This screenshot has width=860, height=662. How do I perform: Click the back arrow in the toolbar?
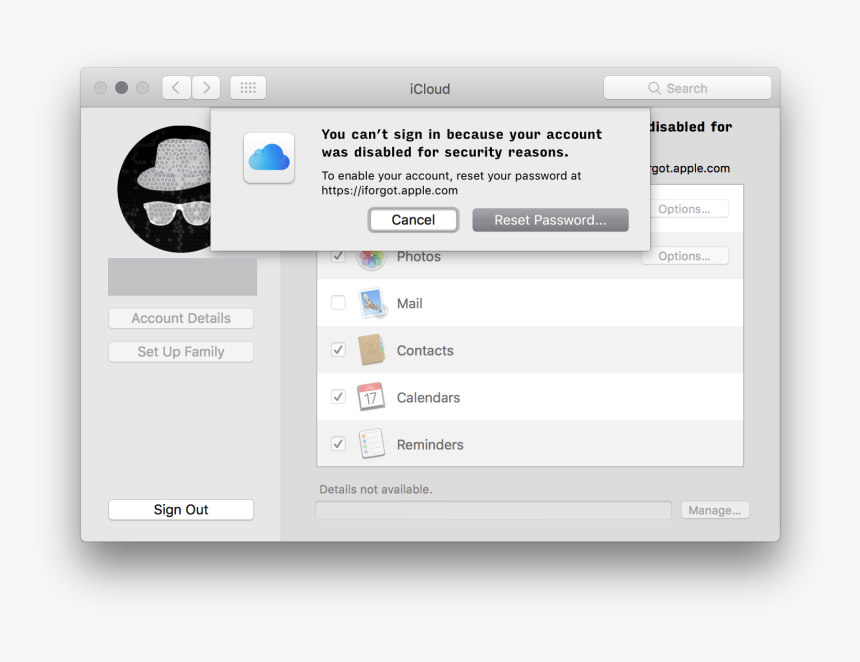click(x=176, y=87)
